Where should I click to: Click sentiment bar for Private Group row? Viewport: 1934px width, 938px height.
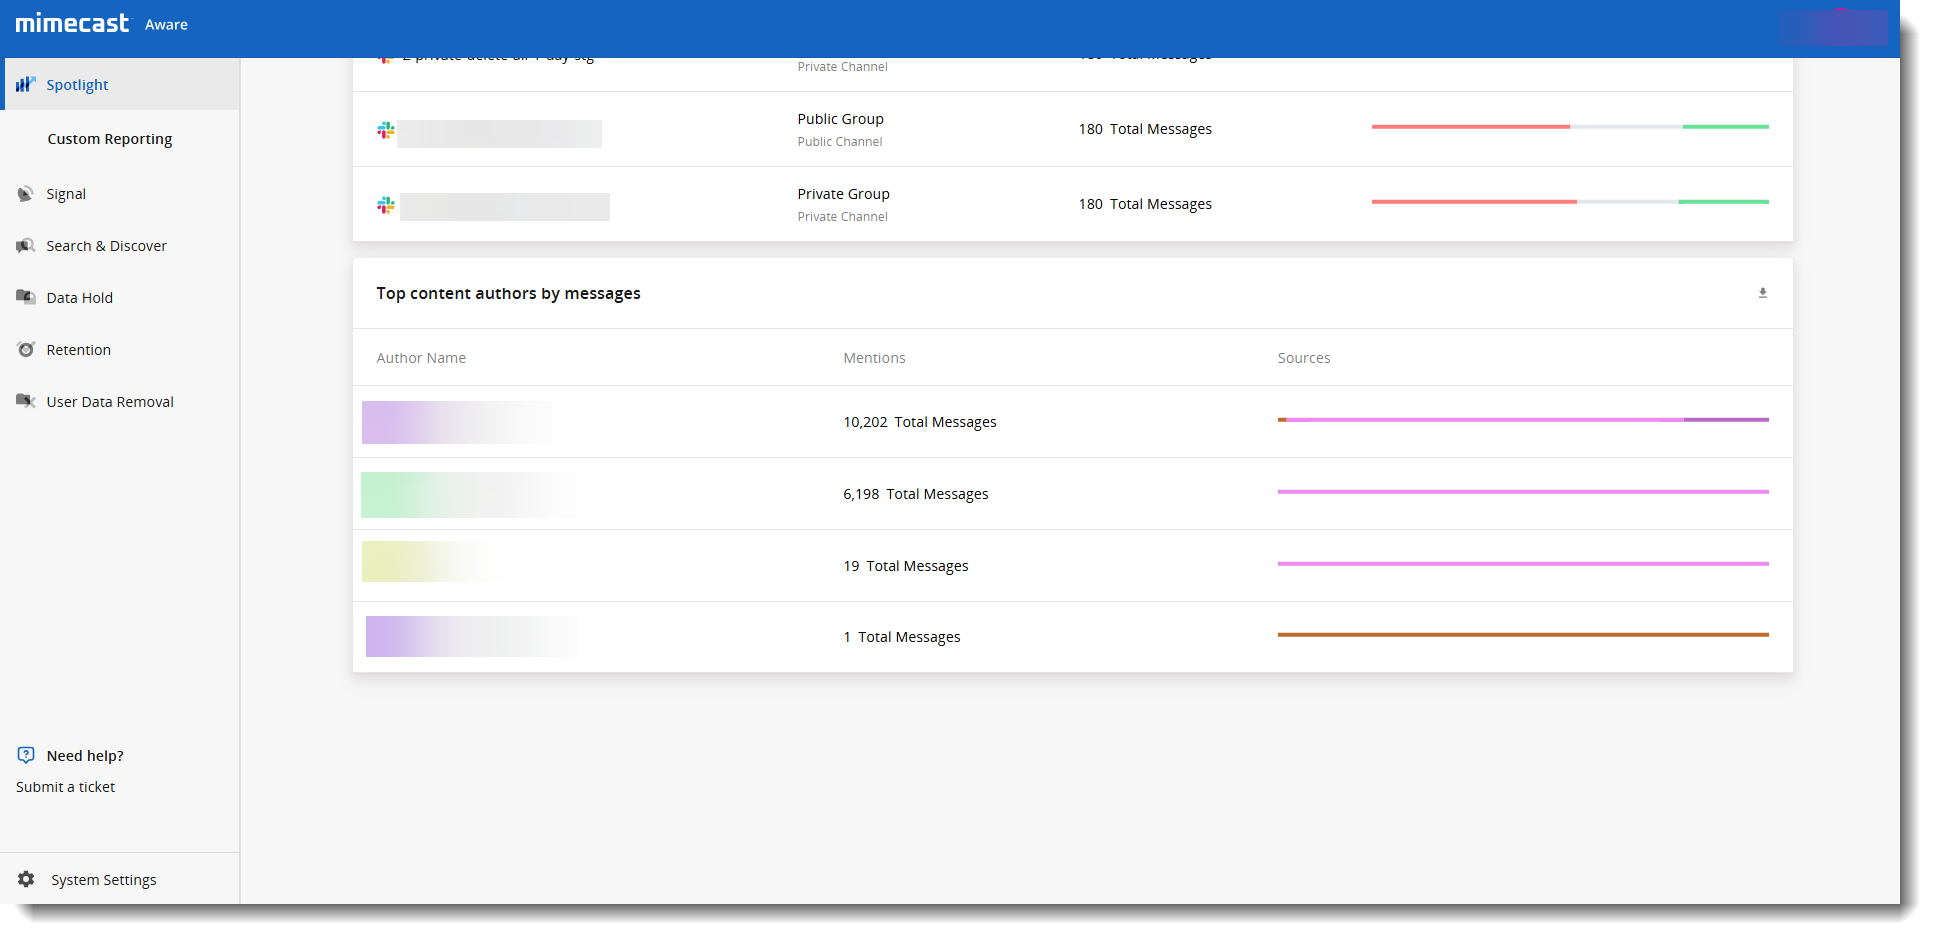1569,202
